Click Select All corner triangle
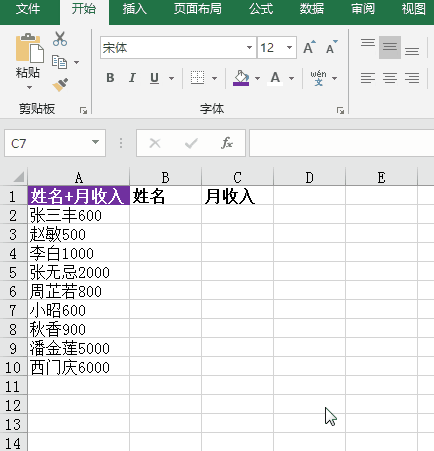Screen dimensions: 434x451 pos(19,177)
